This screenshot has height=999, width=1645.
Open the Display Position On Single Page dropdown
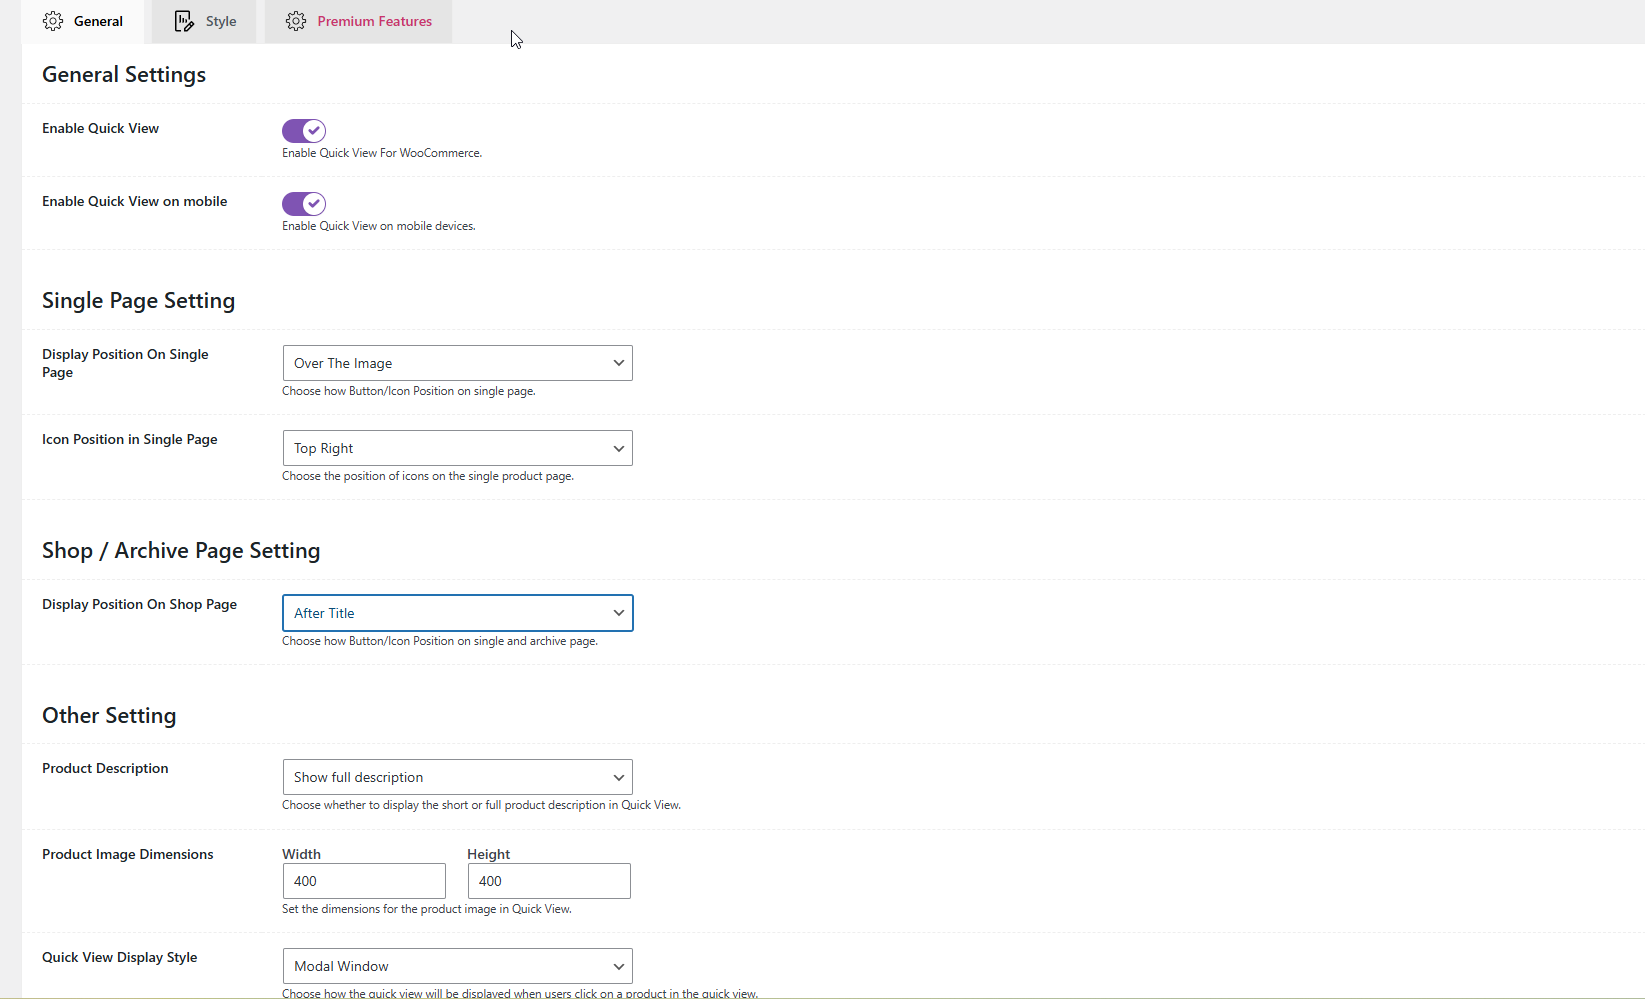456,362
